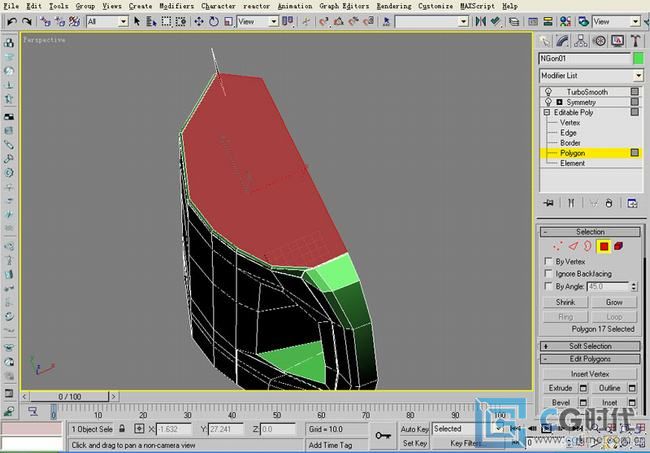
Task: Open the Select by Name tool
Action: pyautogui.click(x=151, y=22)
